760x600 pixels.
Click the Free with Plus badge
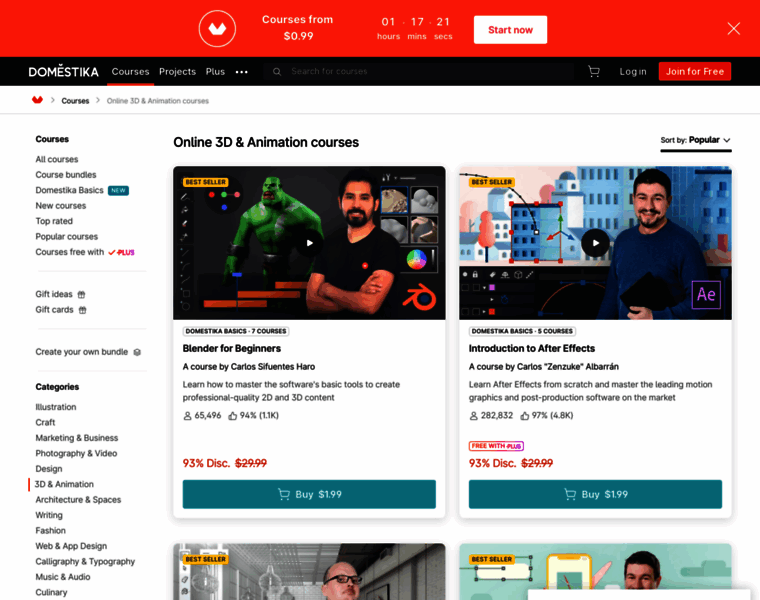pos(496,446)
